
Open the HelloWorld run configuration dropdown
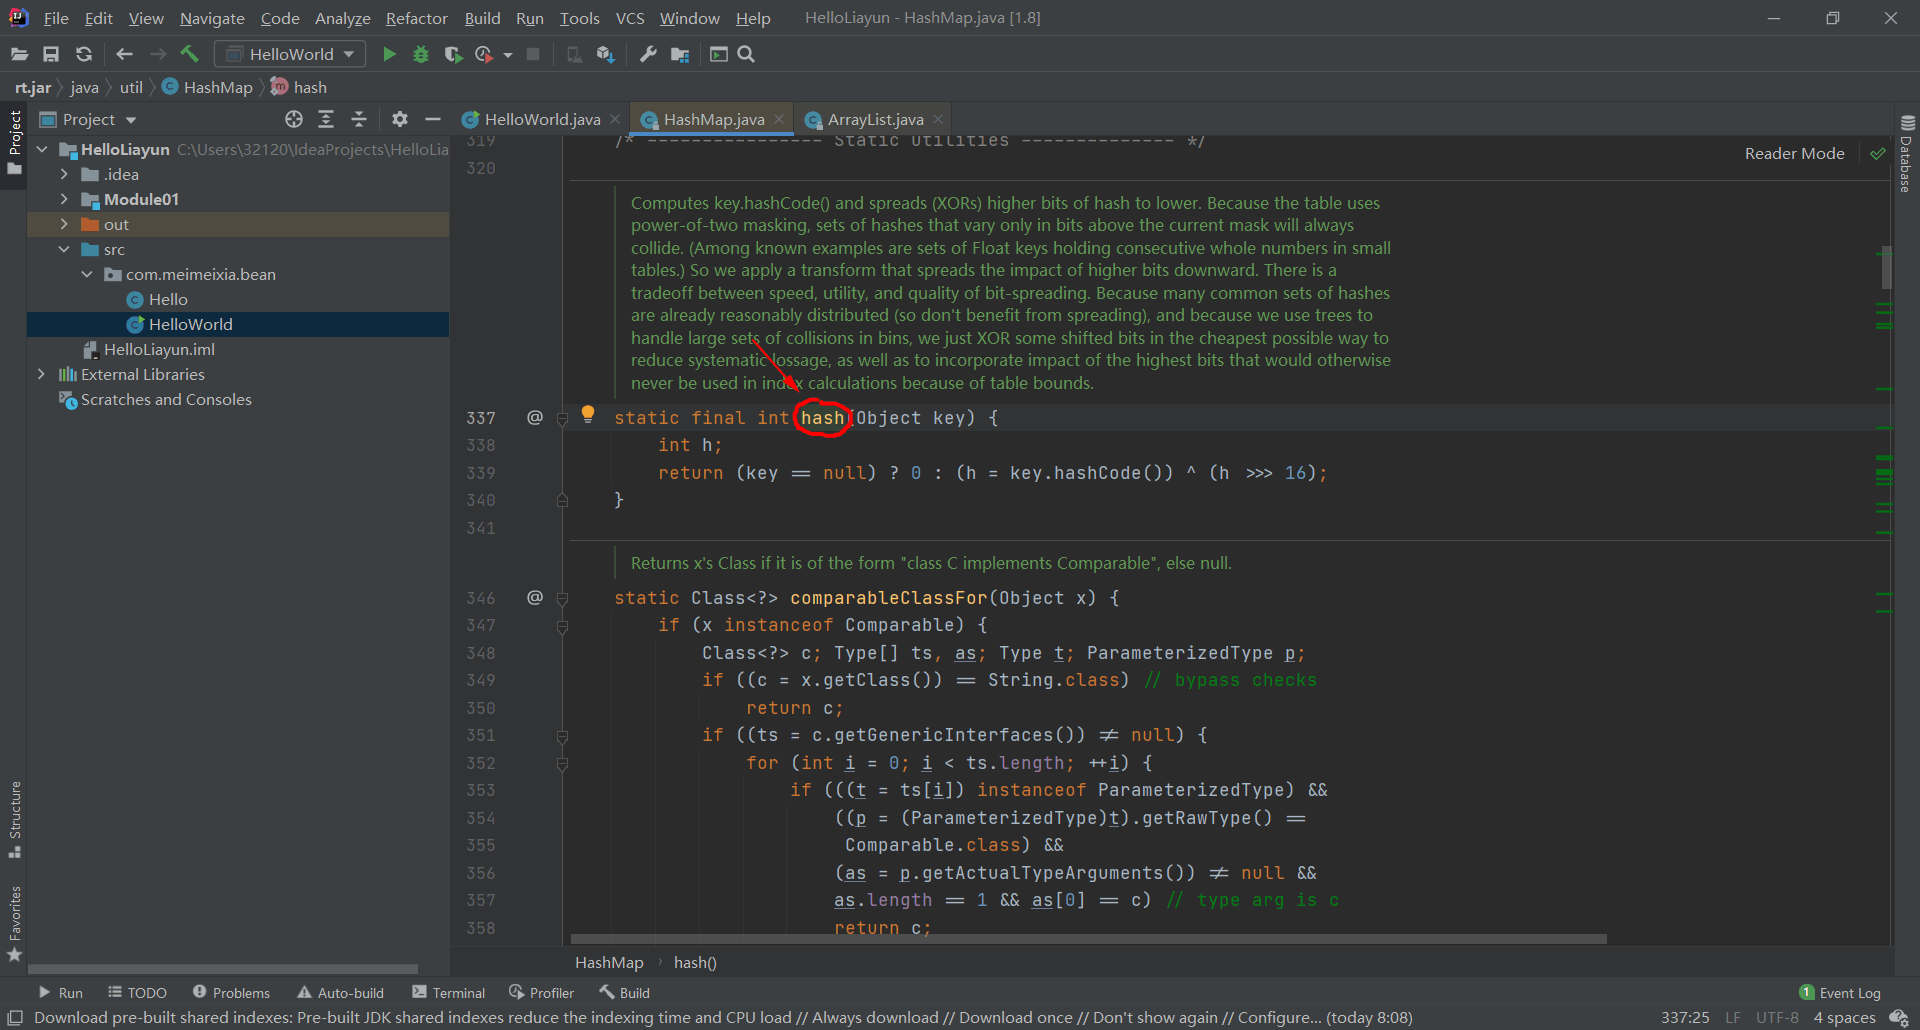[290, 54]
